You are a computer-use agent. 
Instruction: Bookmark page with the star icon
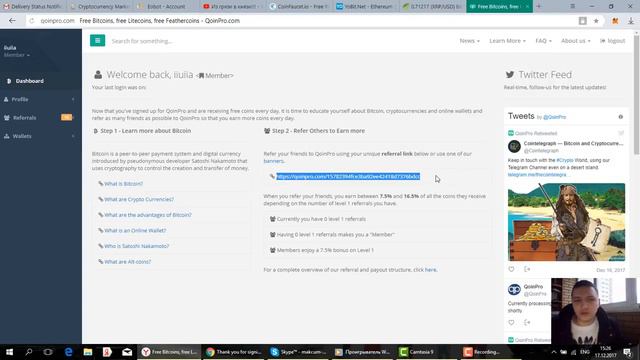click(x=596, y=21)
